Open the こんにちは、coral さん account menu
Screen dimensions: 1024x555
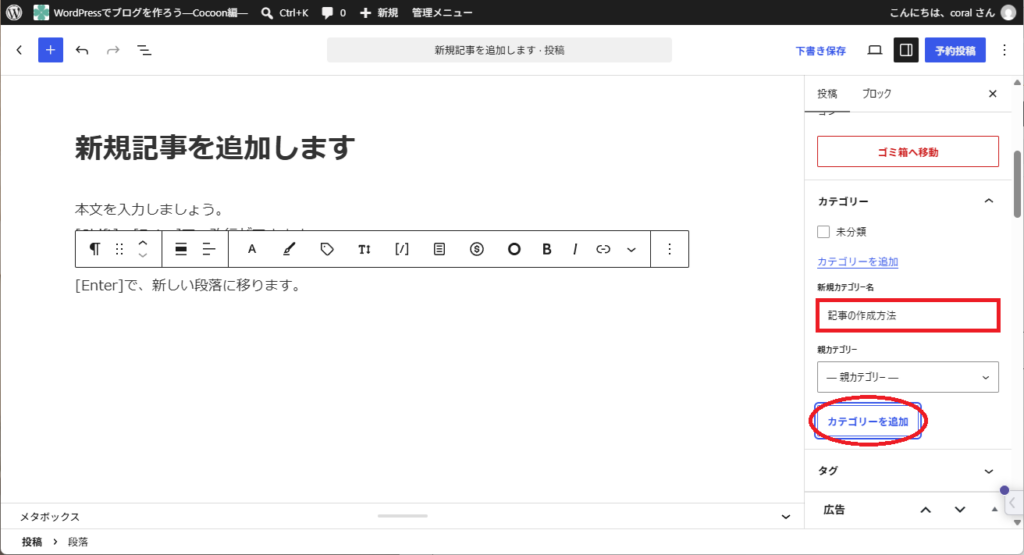[953, 12]
